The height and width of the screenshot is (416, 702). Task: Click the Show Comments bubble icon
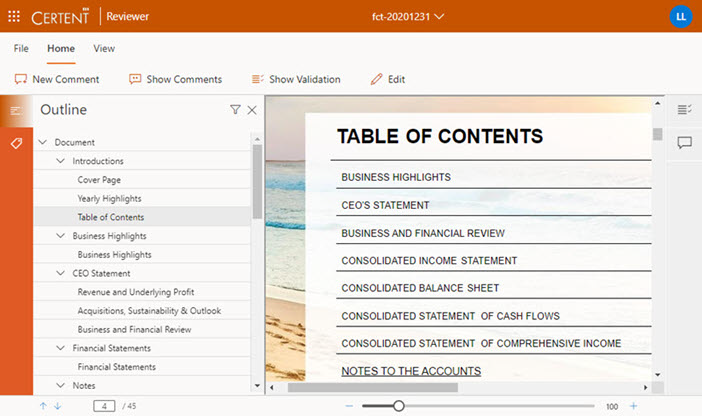click(x=135, y=79)
